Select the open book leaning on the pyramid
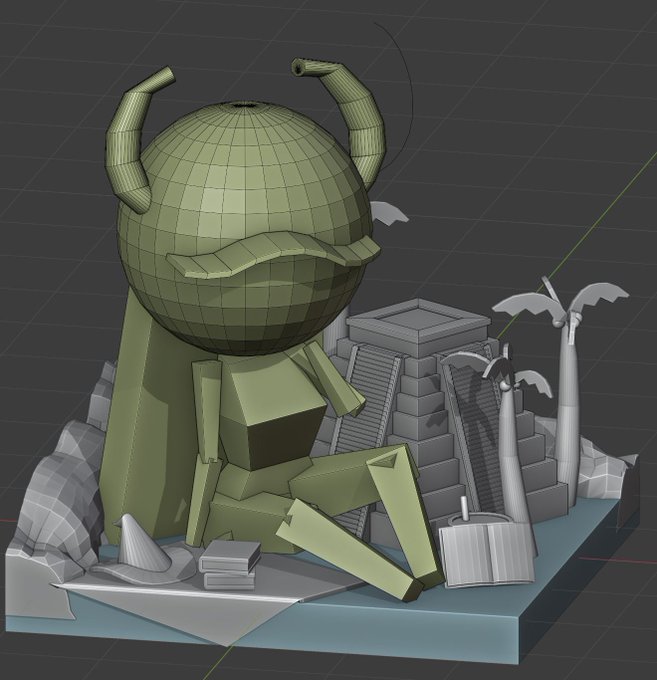Screen dimensions: 657x680 pyautogui.click(x=487, y=554)
